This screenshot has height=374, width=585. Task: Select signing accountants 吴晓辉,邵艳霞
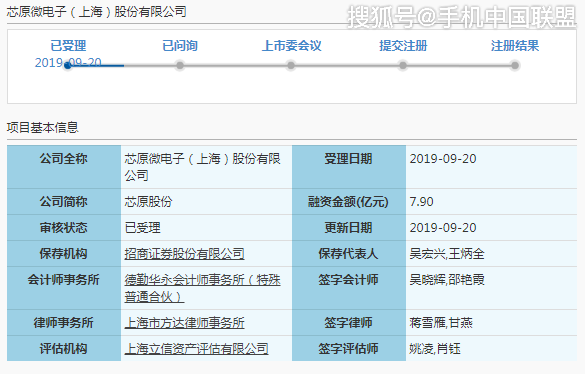(x=447, y=280)
